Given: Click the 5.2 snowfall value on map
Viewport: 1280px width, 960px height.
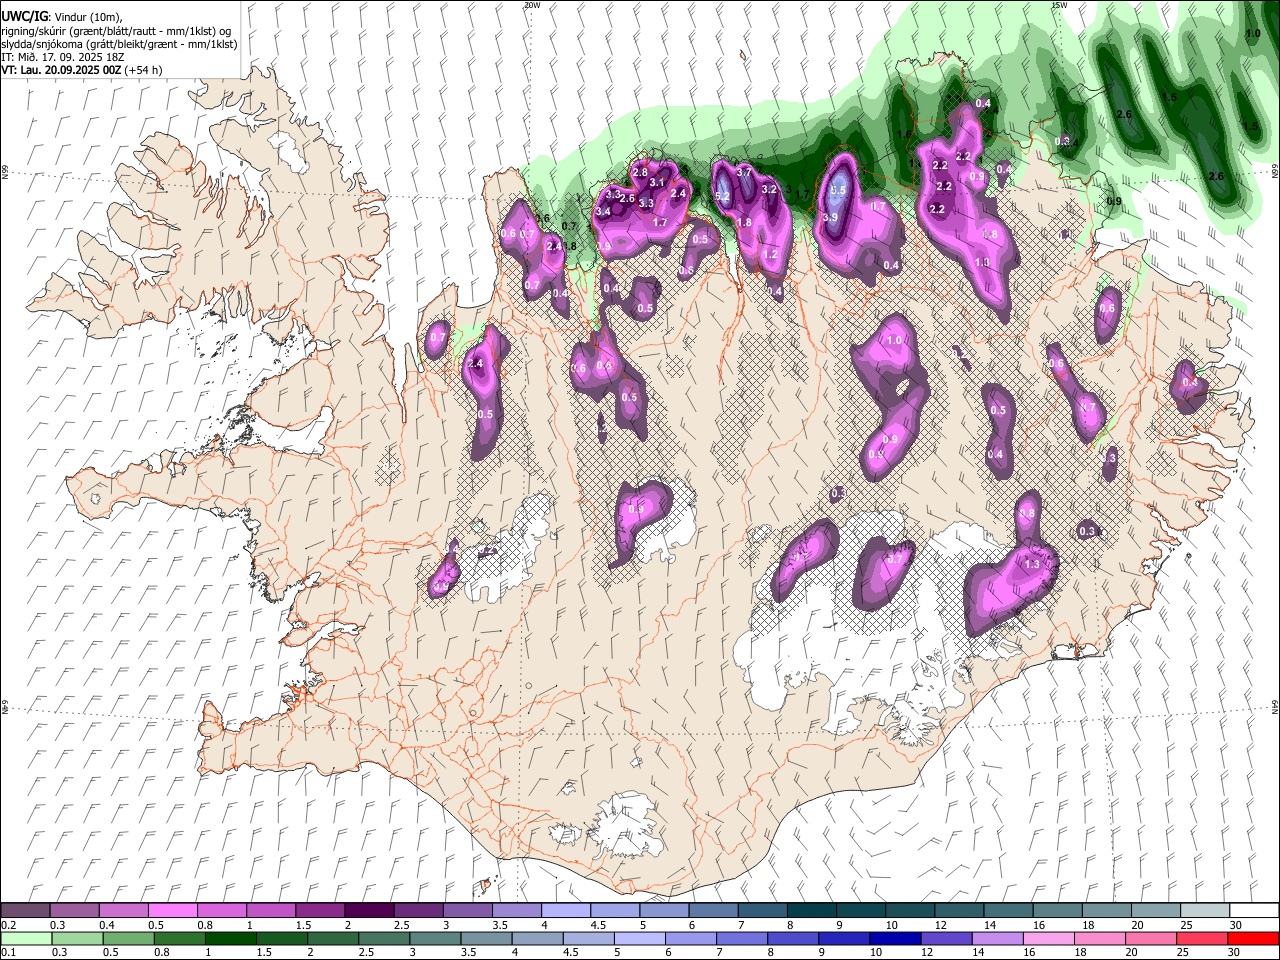Looking at the screenshot, I should pos(722,196).
